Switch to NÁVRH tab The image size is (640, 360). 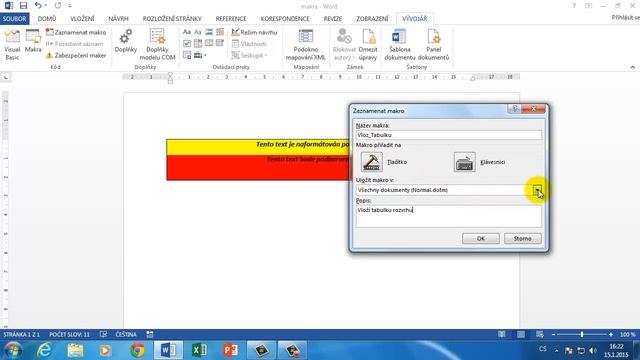[118, 19]
